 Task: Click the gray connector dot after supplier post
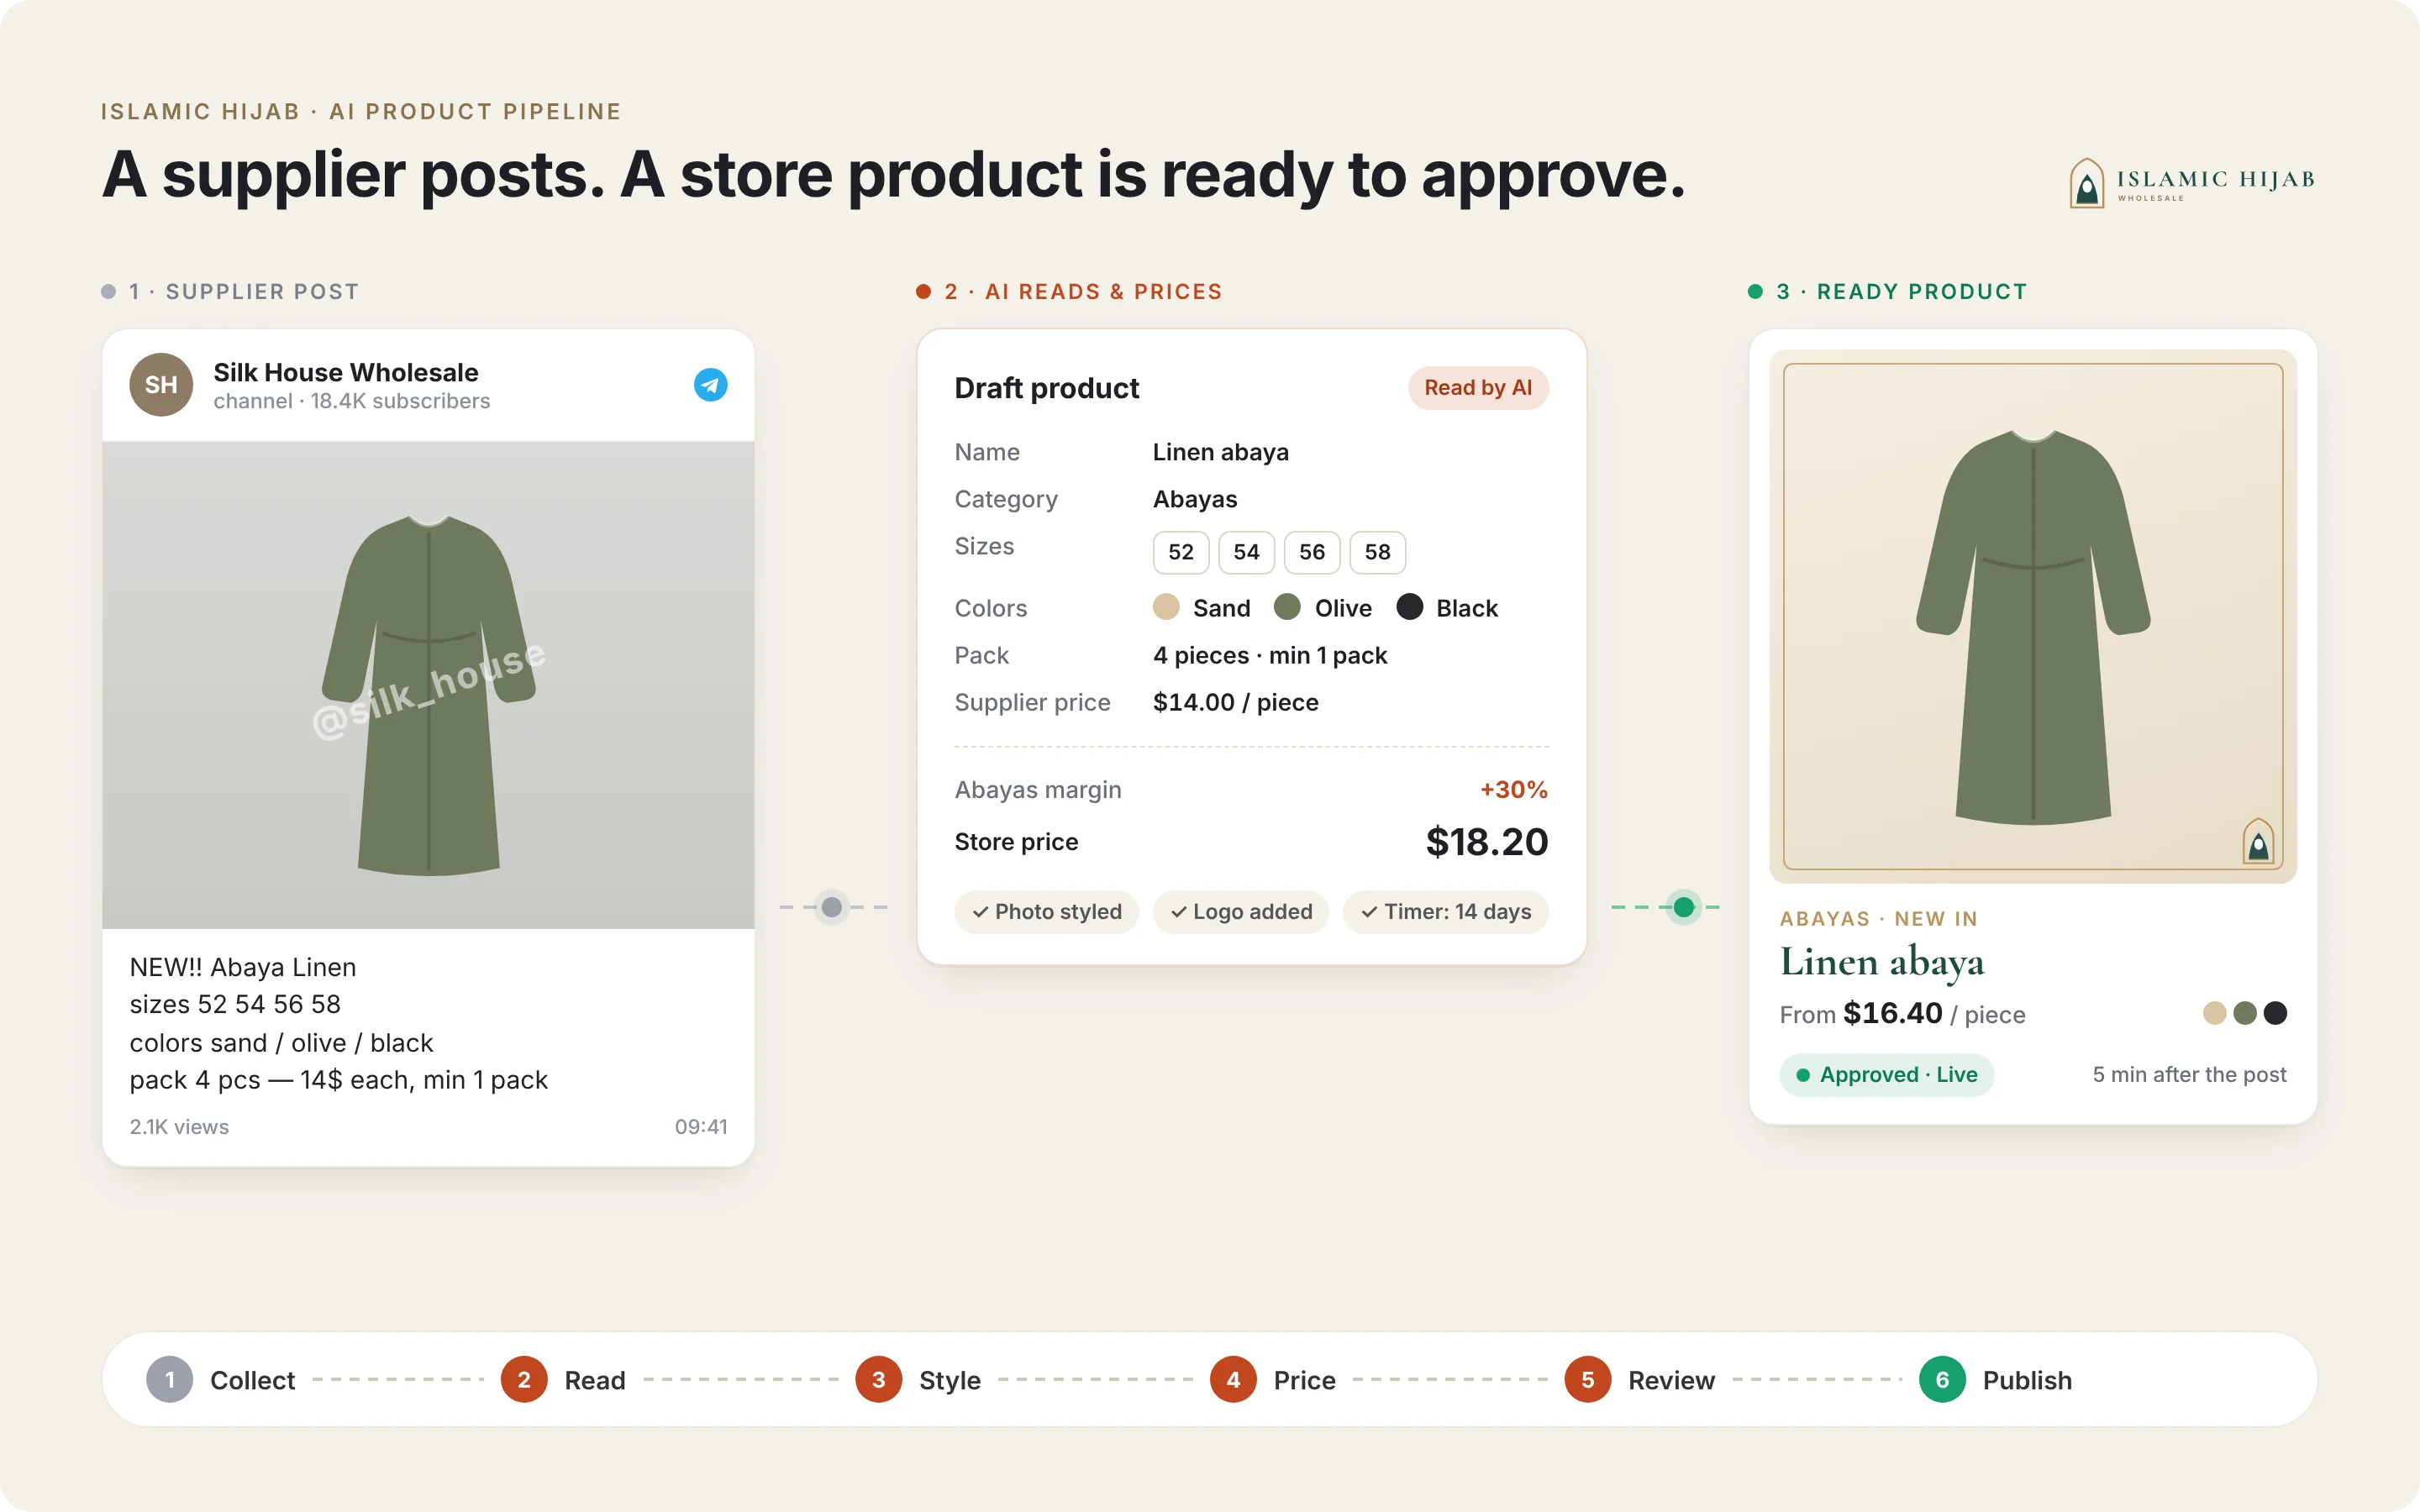(832, 907)
